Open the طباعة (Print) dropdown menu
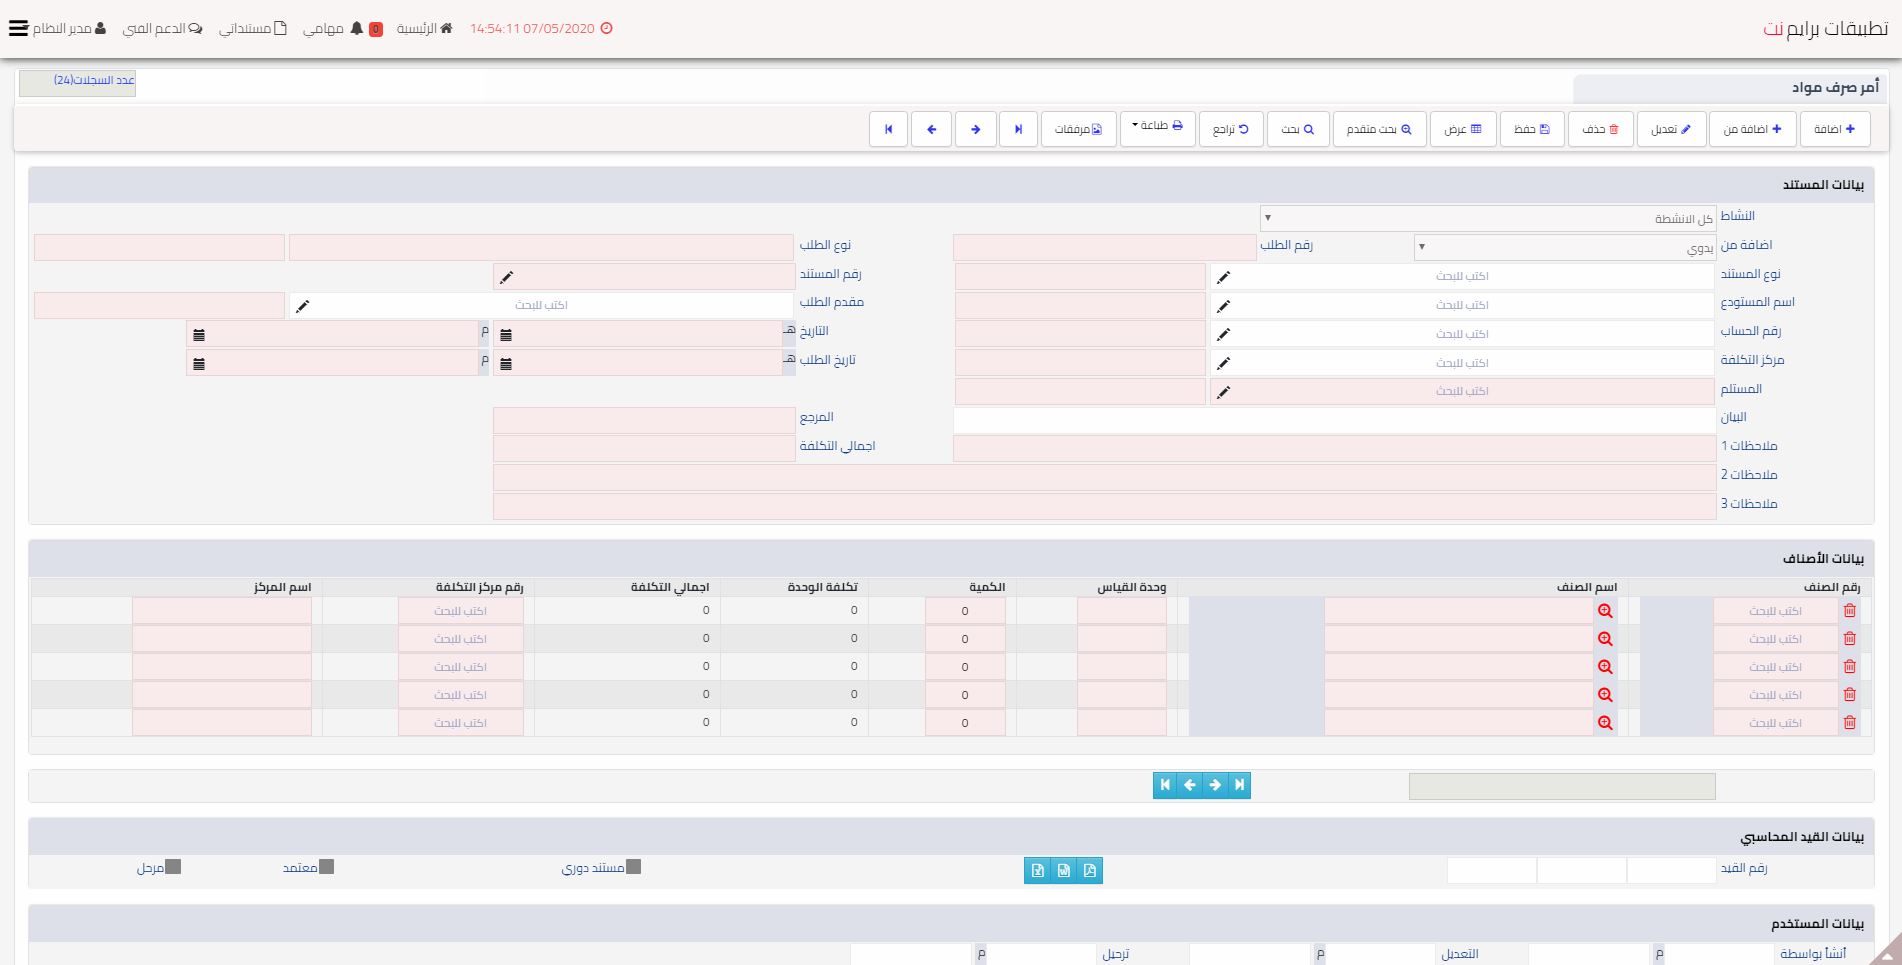 point(1157,127)
